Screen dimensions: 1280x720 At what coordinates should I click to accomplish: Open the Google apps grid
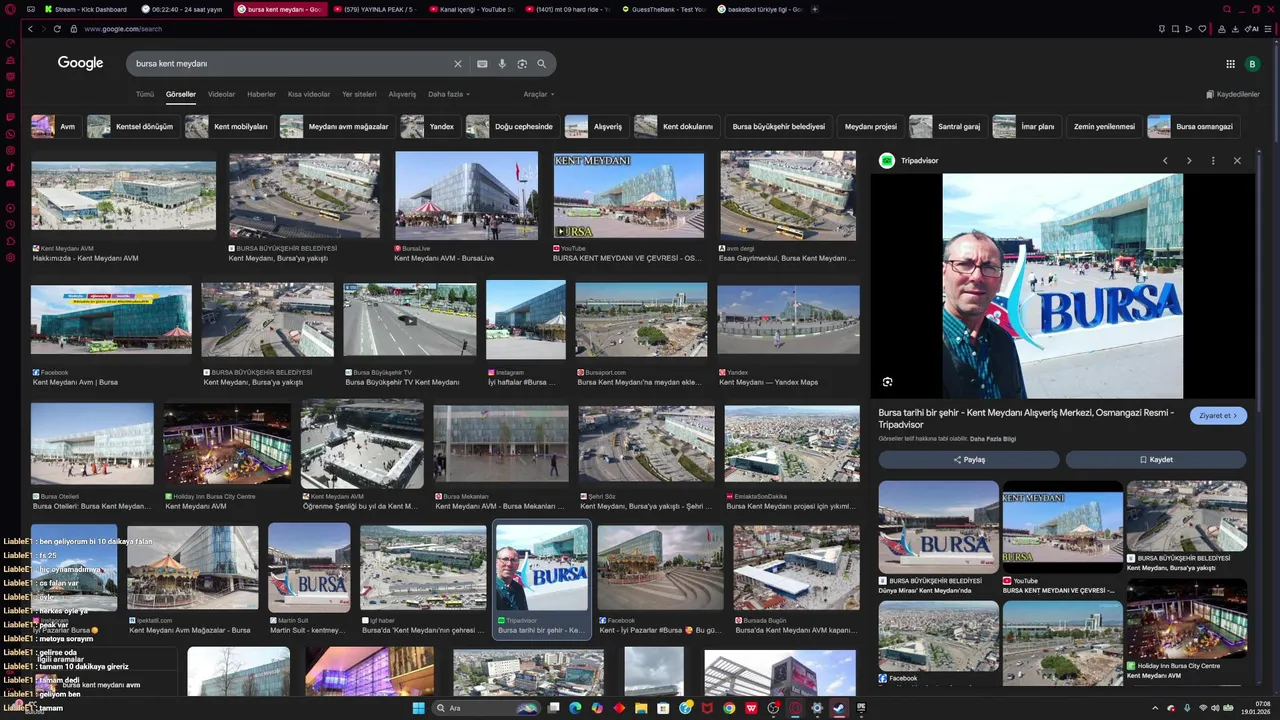(1230, 64)
